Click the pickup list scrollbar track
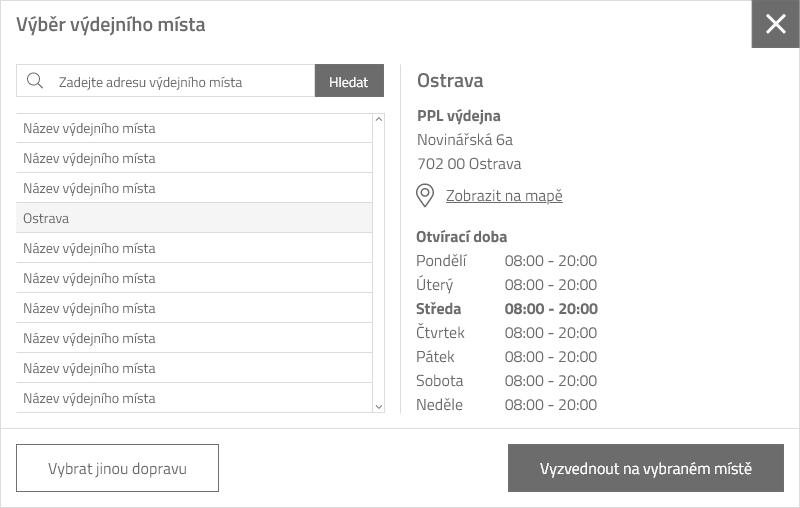Image resolution: width=800 pixels, height=508 pixels. point(378,260)
